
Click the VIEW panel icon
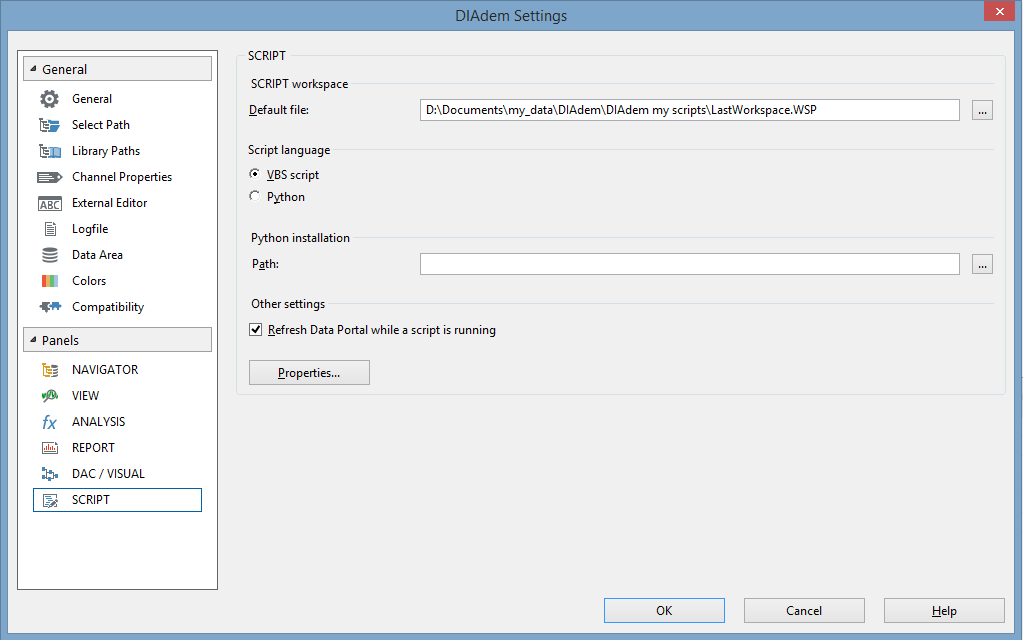[50, 396]
